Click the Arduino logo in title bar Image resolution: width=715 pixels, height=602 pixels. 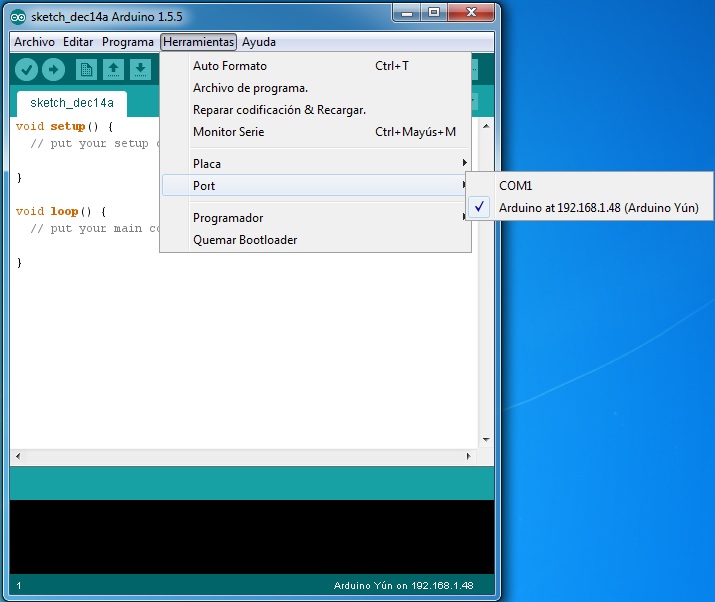18,17
